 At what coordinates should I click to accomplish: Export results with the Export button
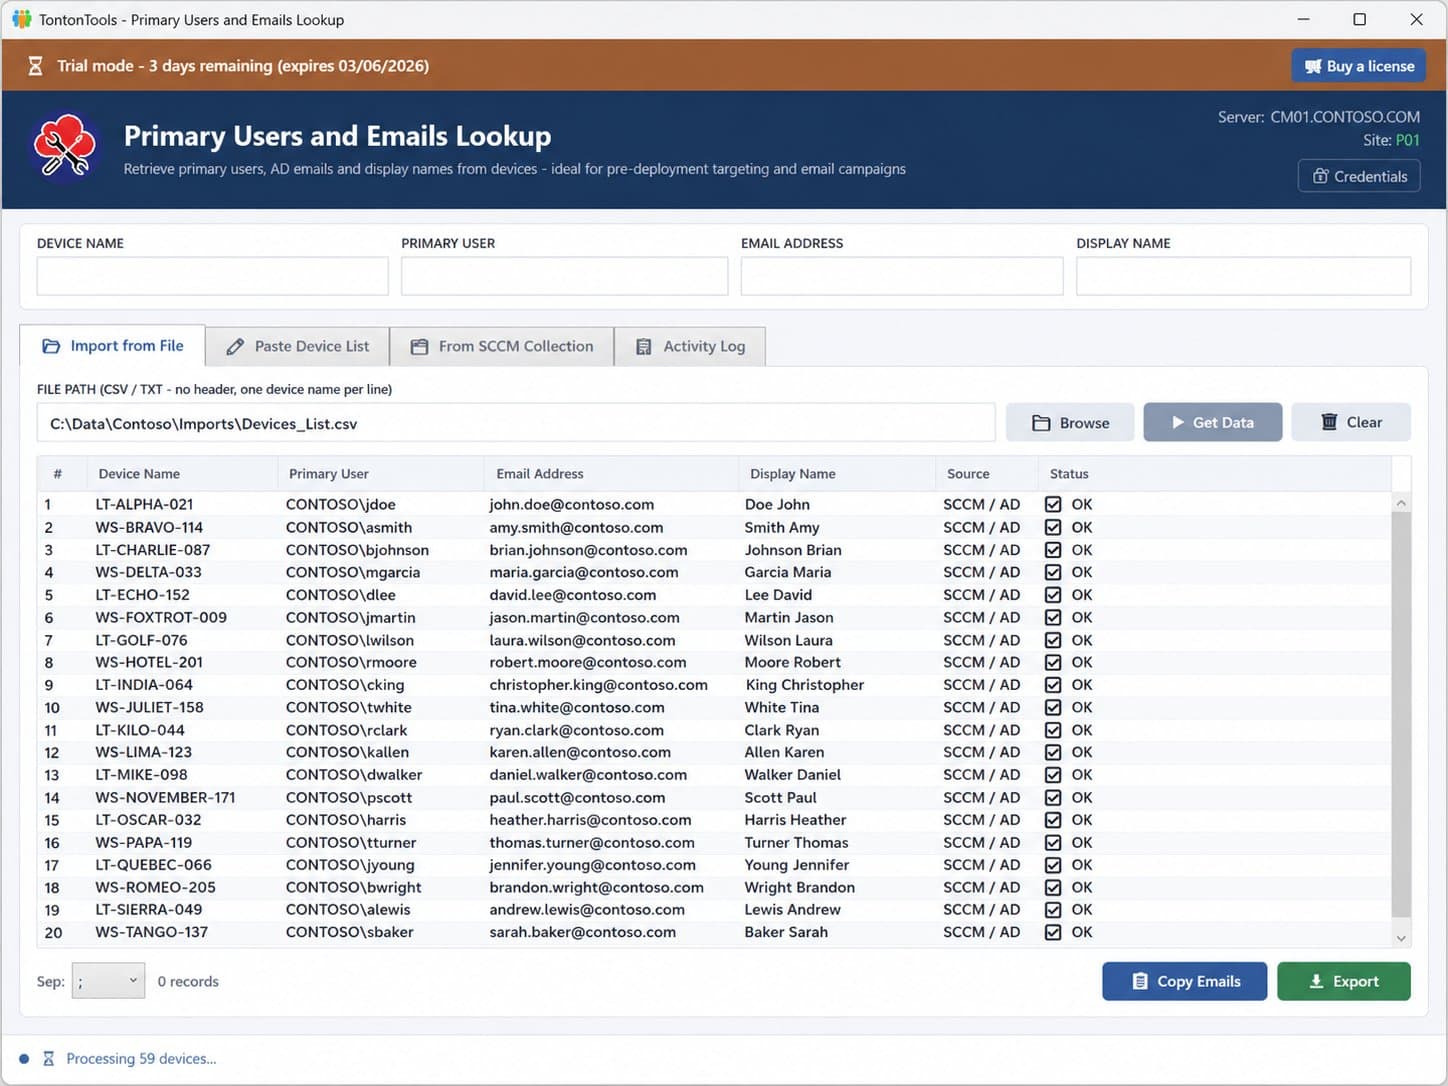tap(1344, 981)
